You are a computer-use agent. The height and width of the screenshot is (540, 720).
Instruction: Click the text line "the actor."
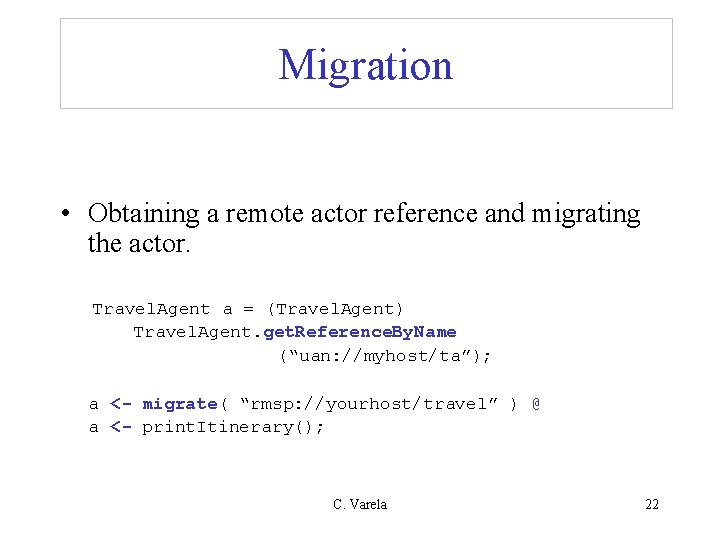tap(139, 243)
